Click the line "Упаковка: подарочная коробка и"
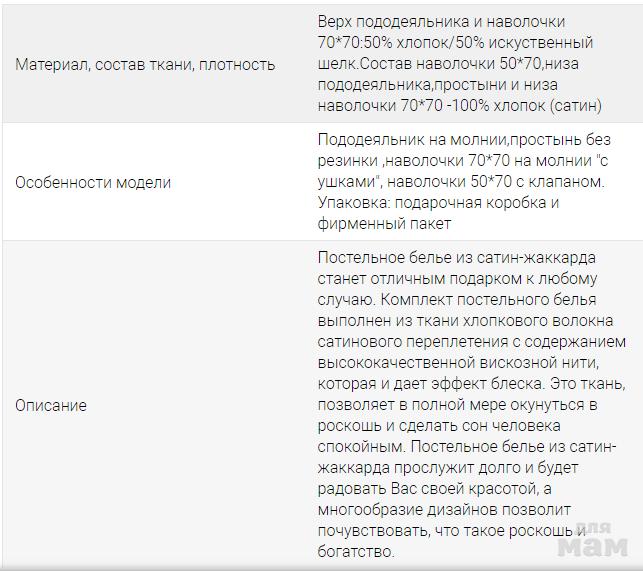Image resolution: width=643 pixels, height=571 pixels. pyautogui.click(x=438, y=203)
